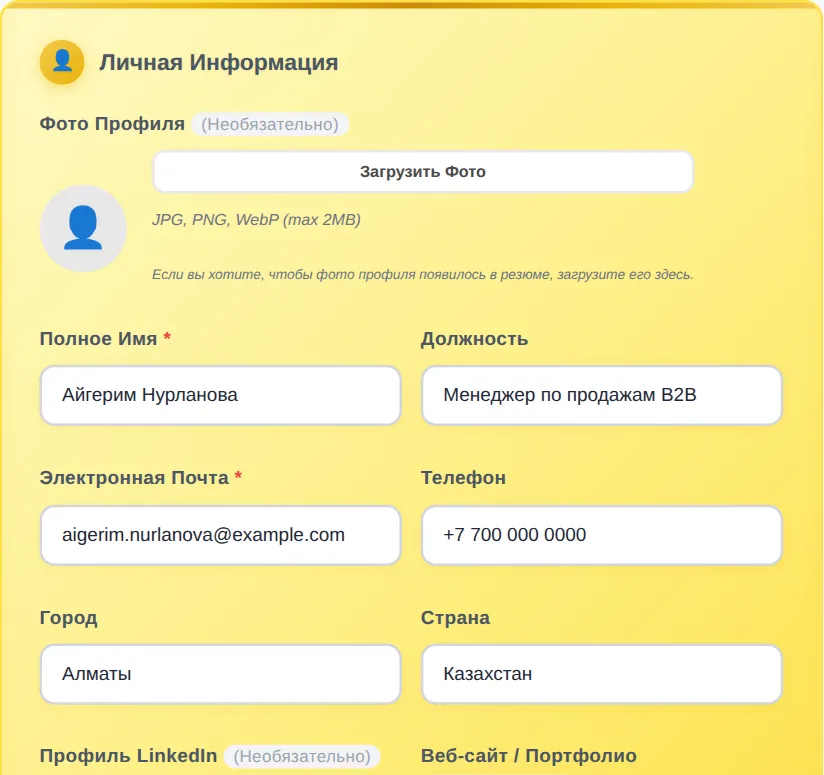Click the JPG, PNG, WebP format hint
The height and width of the screenshot is (775, 824).
(x=256, y=220)
